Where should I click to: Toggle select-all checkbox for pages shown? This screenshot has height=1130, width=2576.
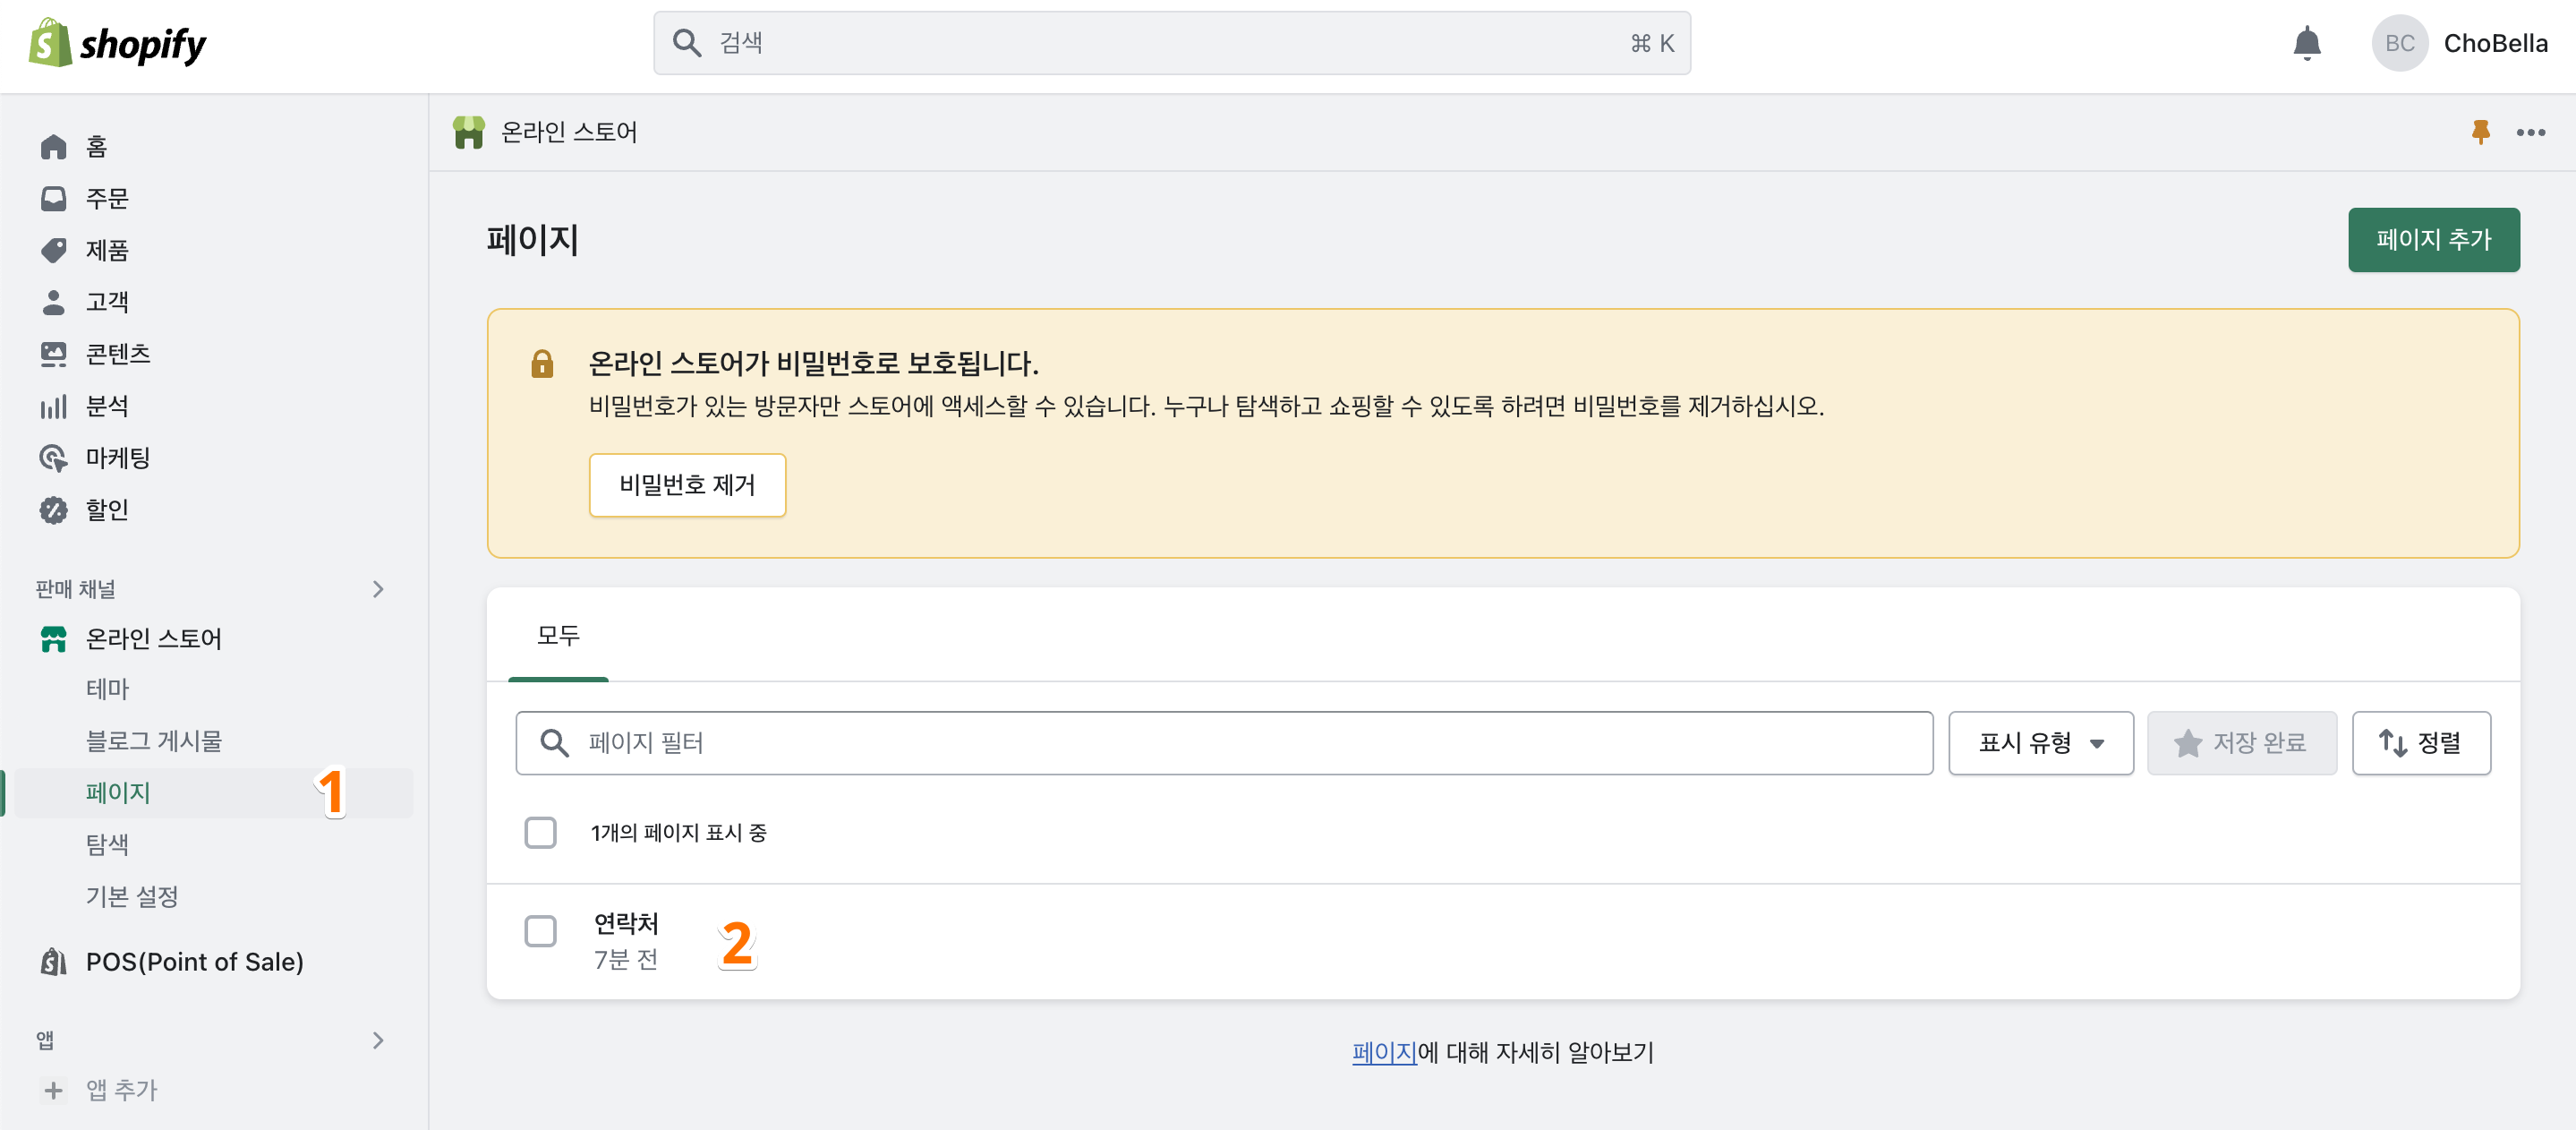pos(540,832)
